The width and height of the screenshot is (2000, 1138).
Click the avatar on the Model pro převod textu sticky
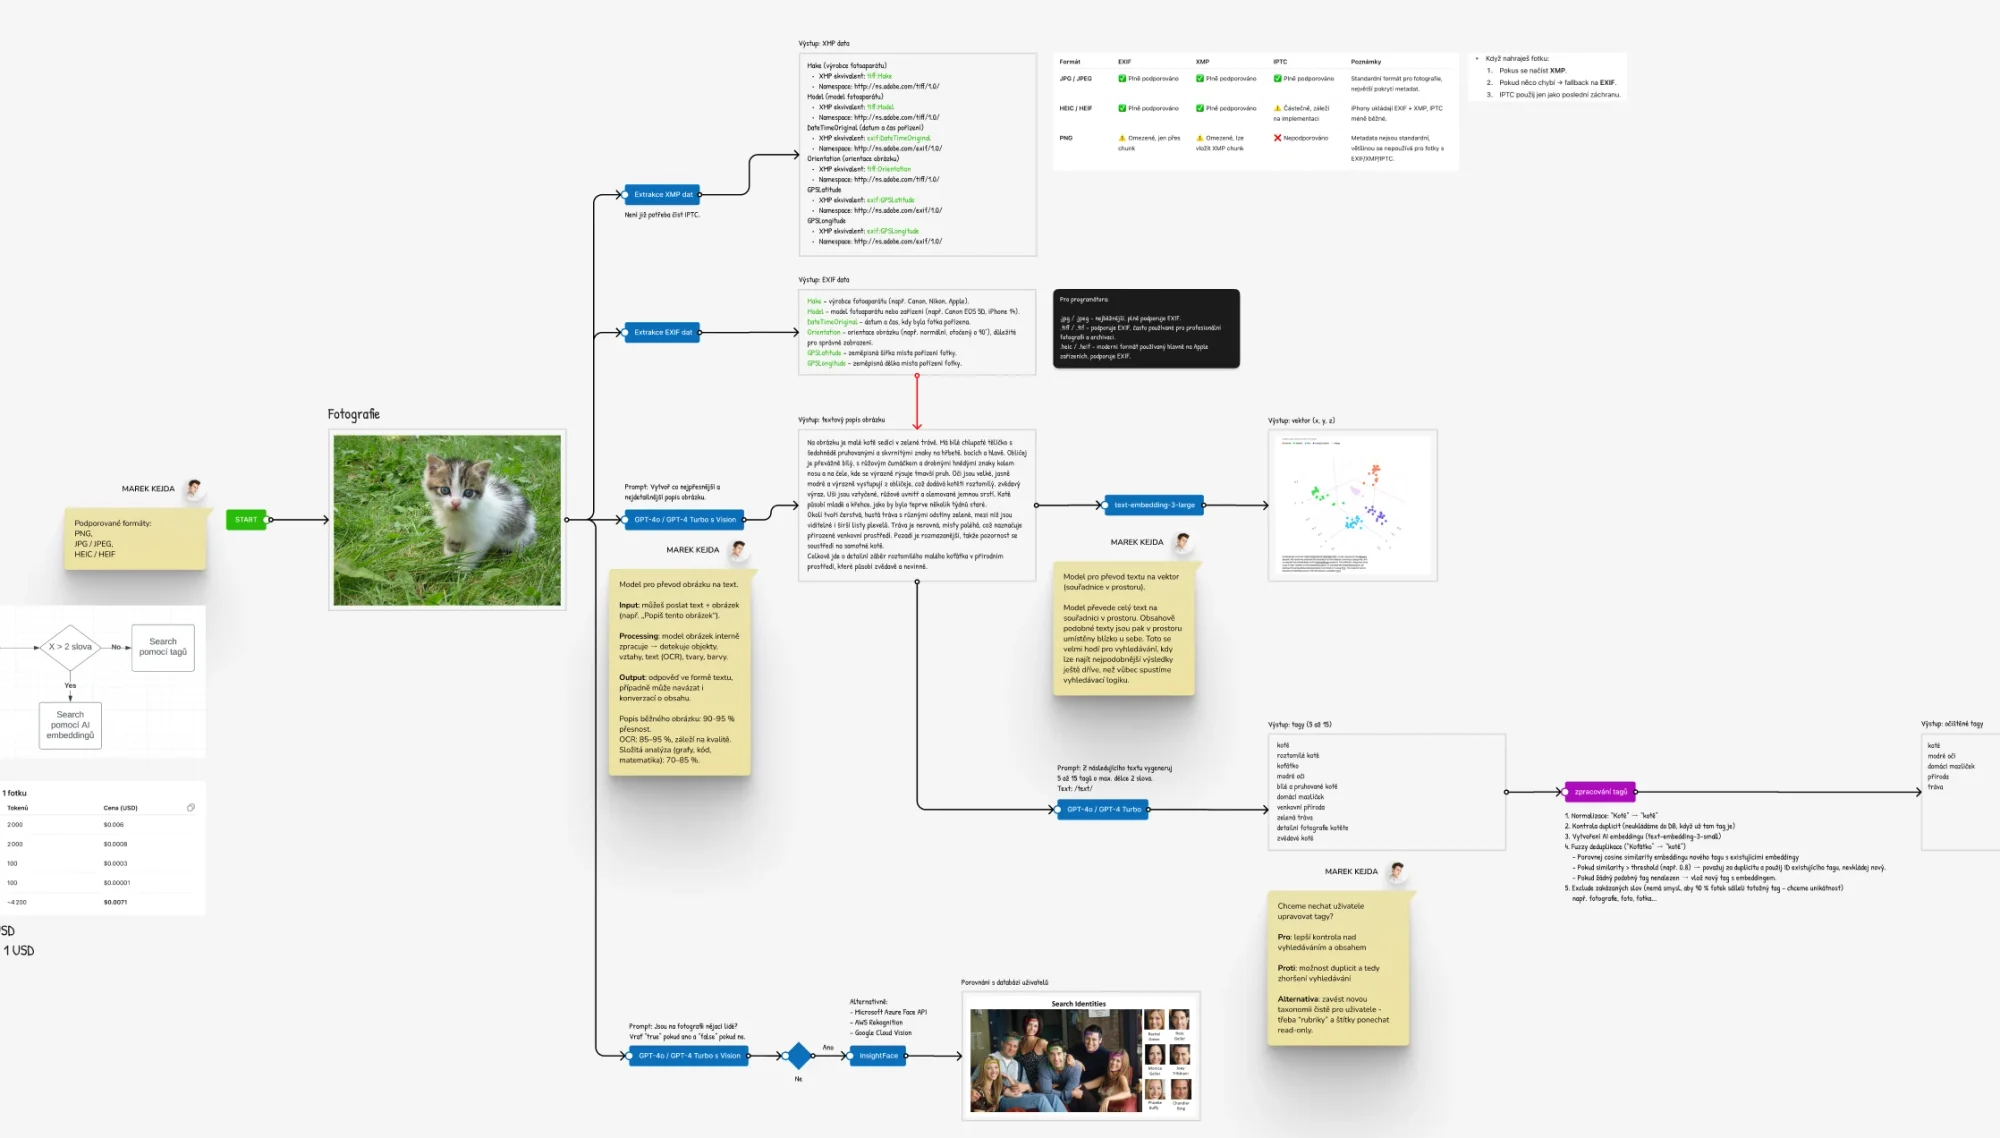coord(1182,542)
